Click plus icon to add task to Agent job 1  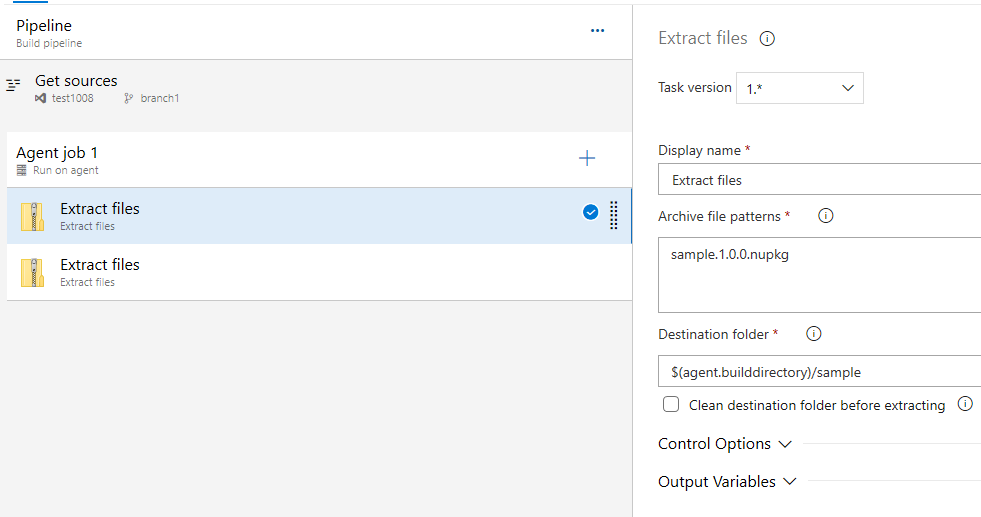pos(587,158)
